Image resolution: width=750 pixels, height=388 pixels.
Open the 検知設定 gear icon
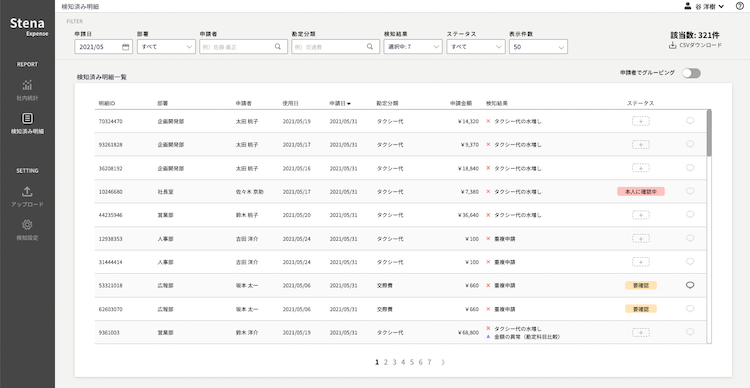(27, 225)
